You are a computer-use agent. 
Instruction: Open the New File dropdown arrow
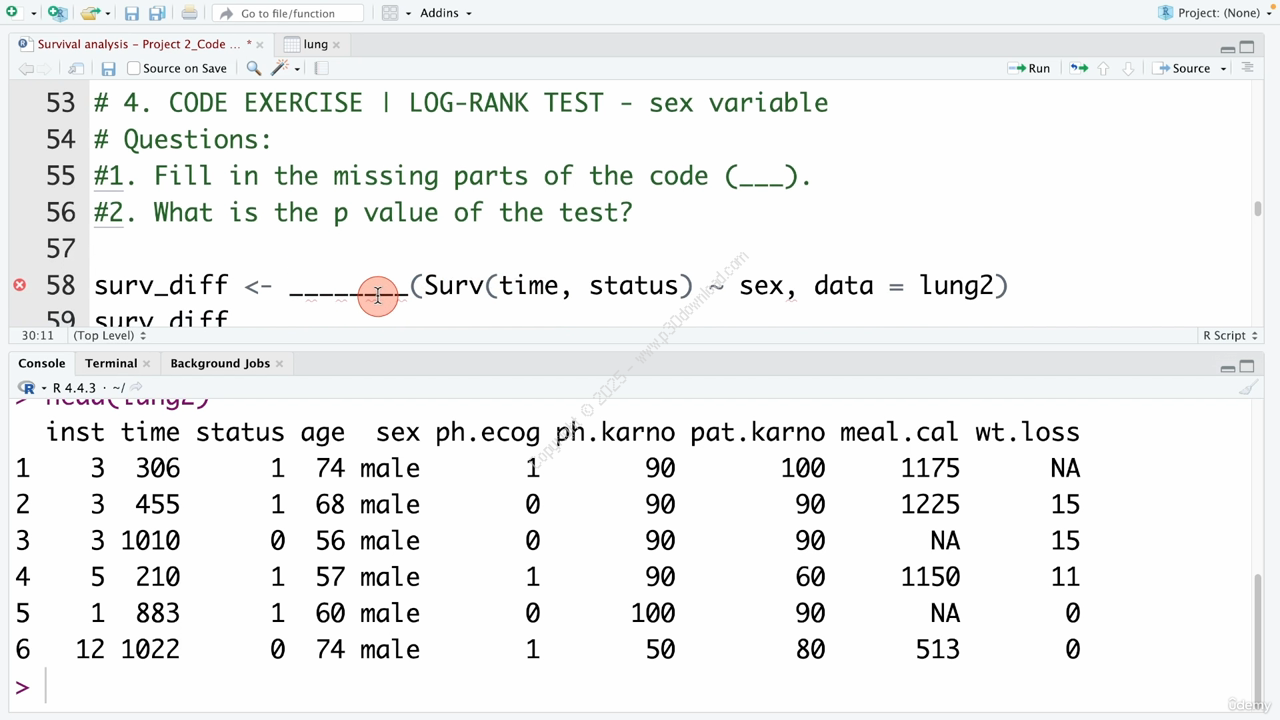[32, 14]
